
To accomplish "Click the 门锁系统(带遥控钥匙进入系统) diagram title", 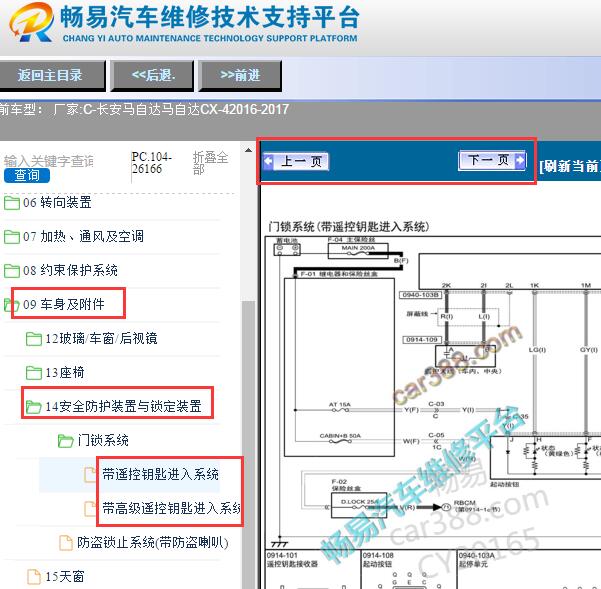I will pyautogui.click(x=349, y=227).
